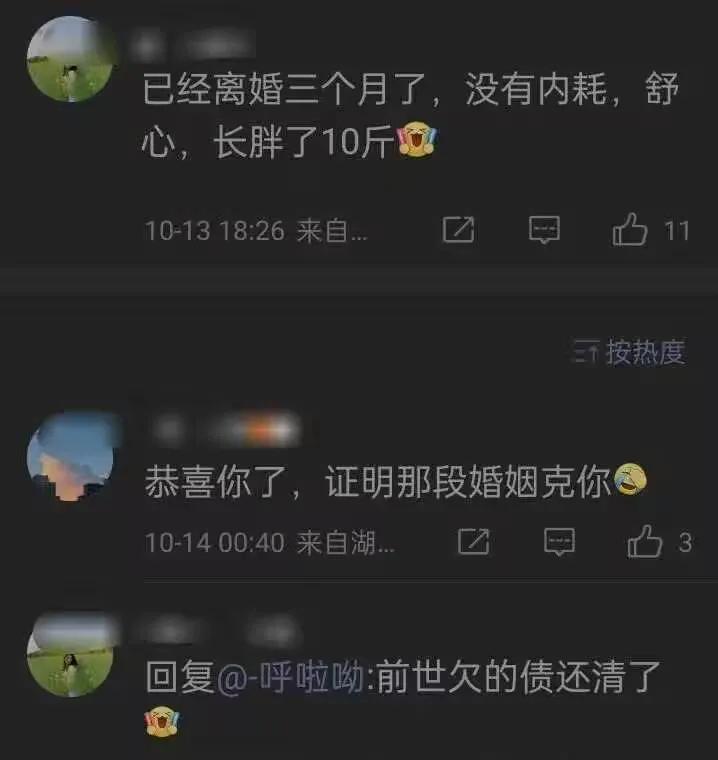This screenshot has height=760, width=718.
Task: Share the reply posted 10-14 00:40
Action: point(473,541)
